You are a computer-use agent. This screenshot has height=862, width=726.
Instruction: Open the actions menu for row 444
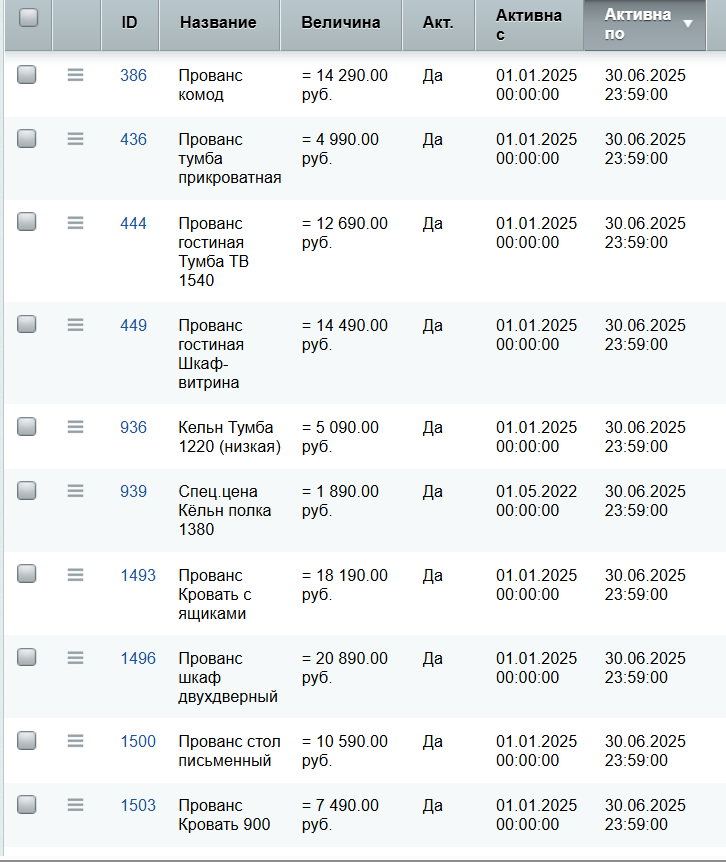pos(75,223)
